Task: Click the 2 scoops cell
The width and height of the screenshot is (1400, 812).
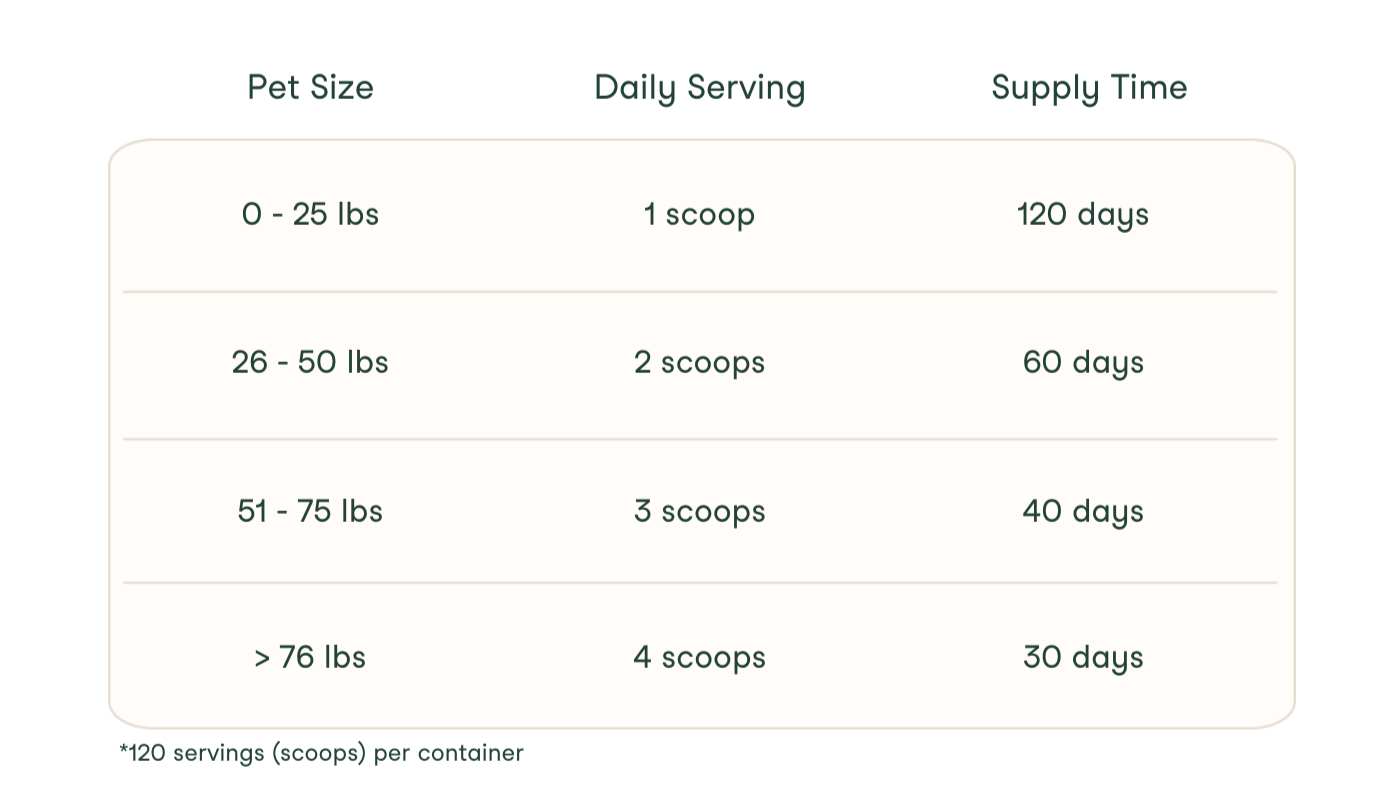Action: click(699, 363)
